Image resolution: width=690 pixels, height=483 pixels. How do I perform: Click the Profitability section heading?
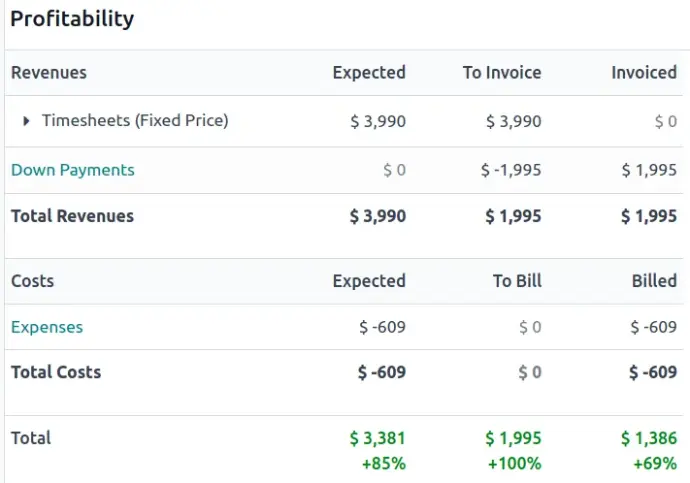coord(72,19)
